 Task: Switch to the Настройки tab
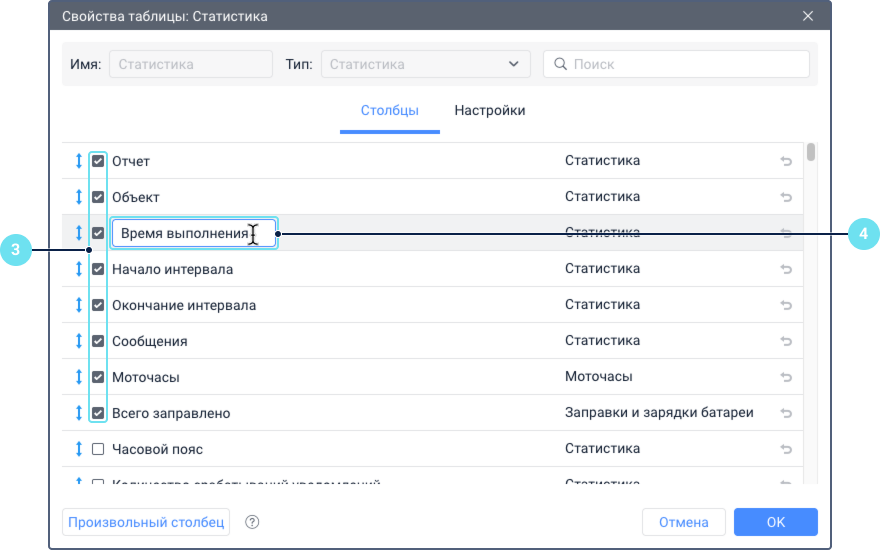[490, 111]
